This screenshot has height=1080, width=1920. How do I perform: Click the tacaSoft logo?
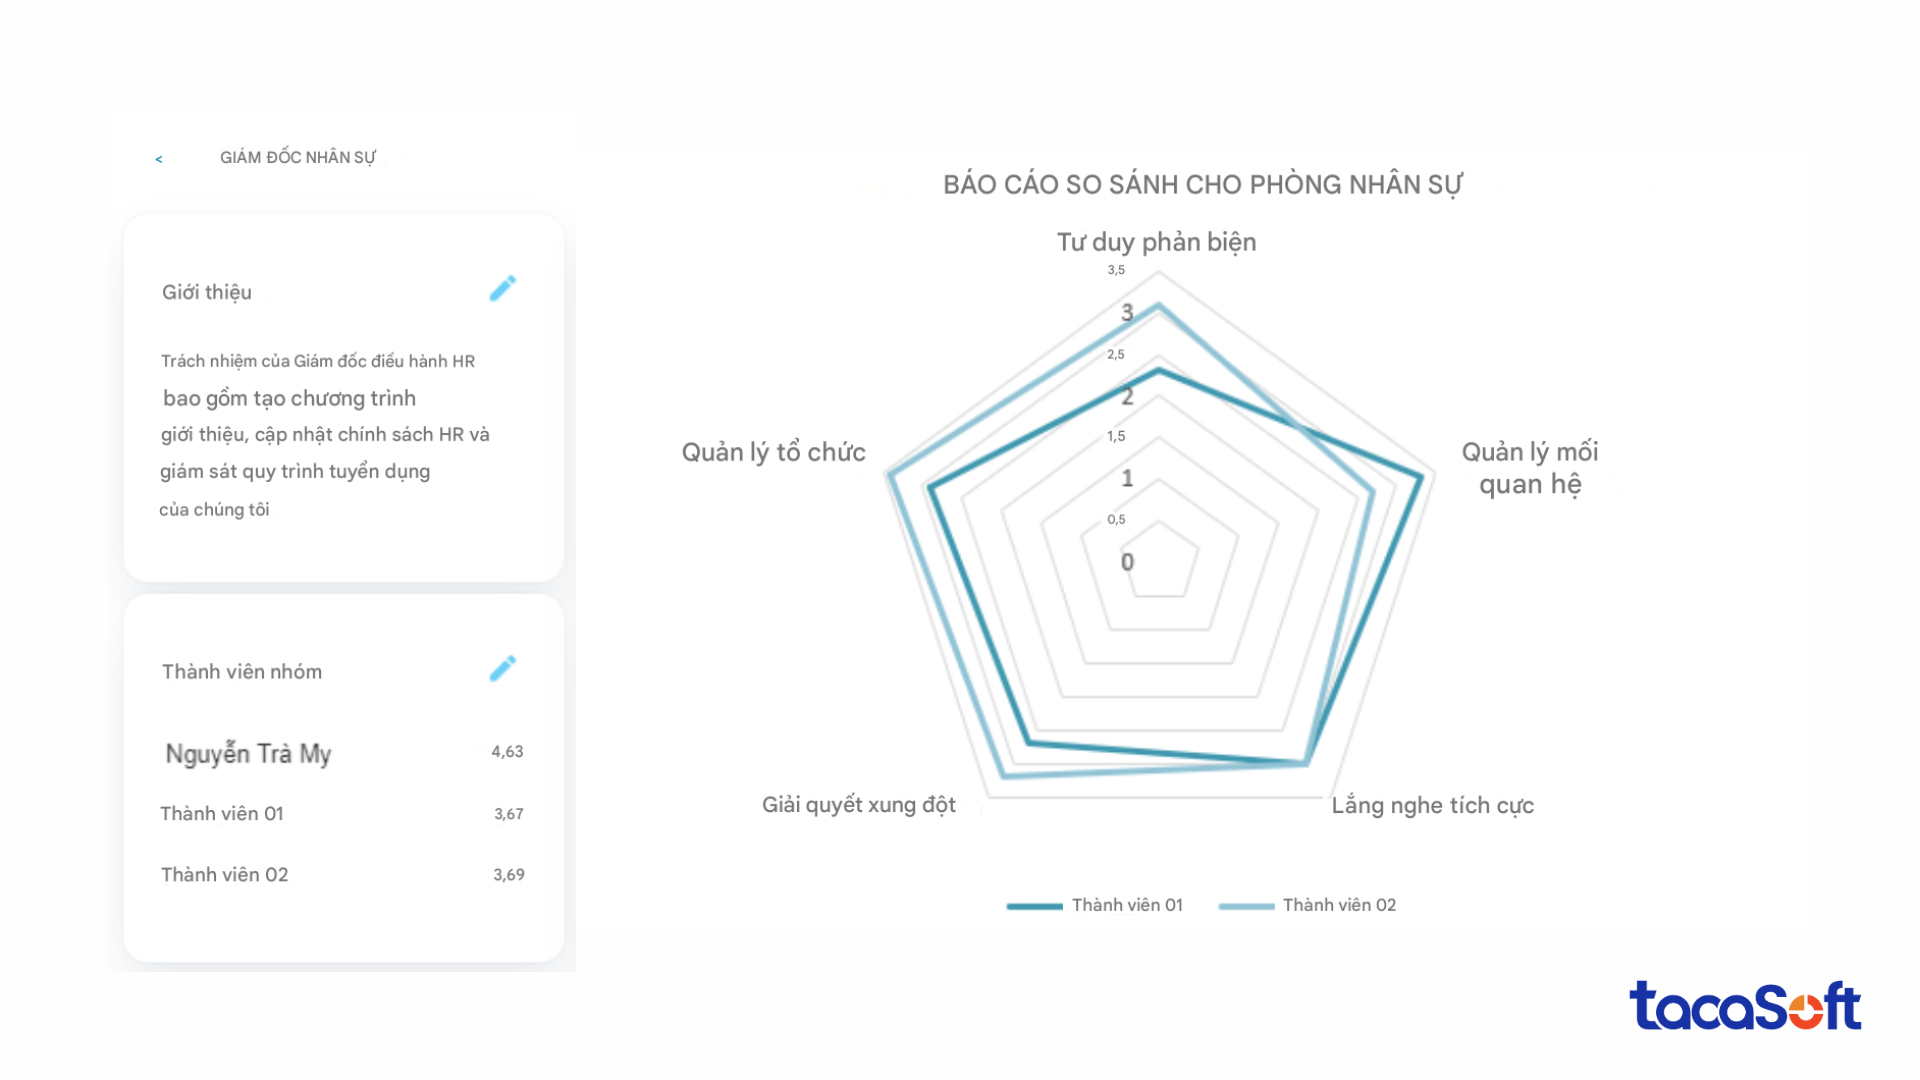point(1744,1006)
